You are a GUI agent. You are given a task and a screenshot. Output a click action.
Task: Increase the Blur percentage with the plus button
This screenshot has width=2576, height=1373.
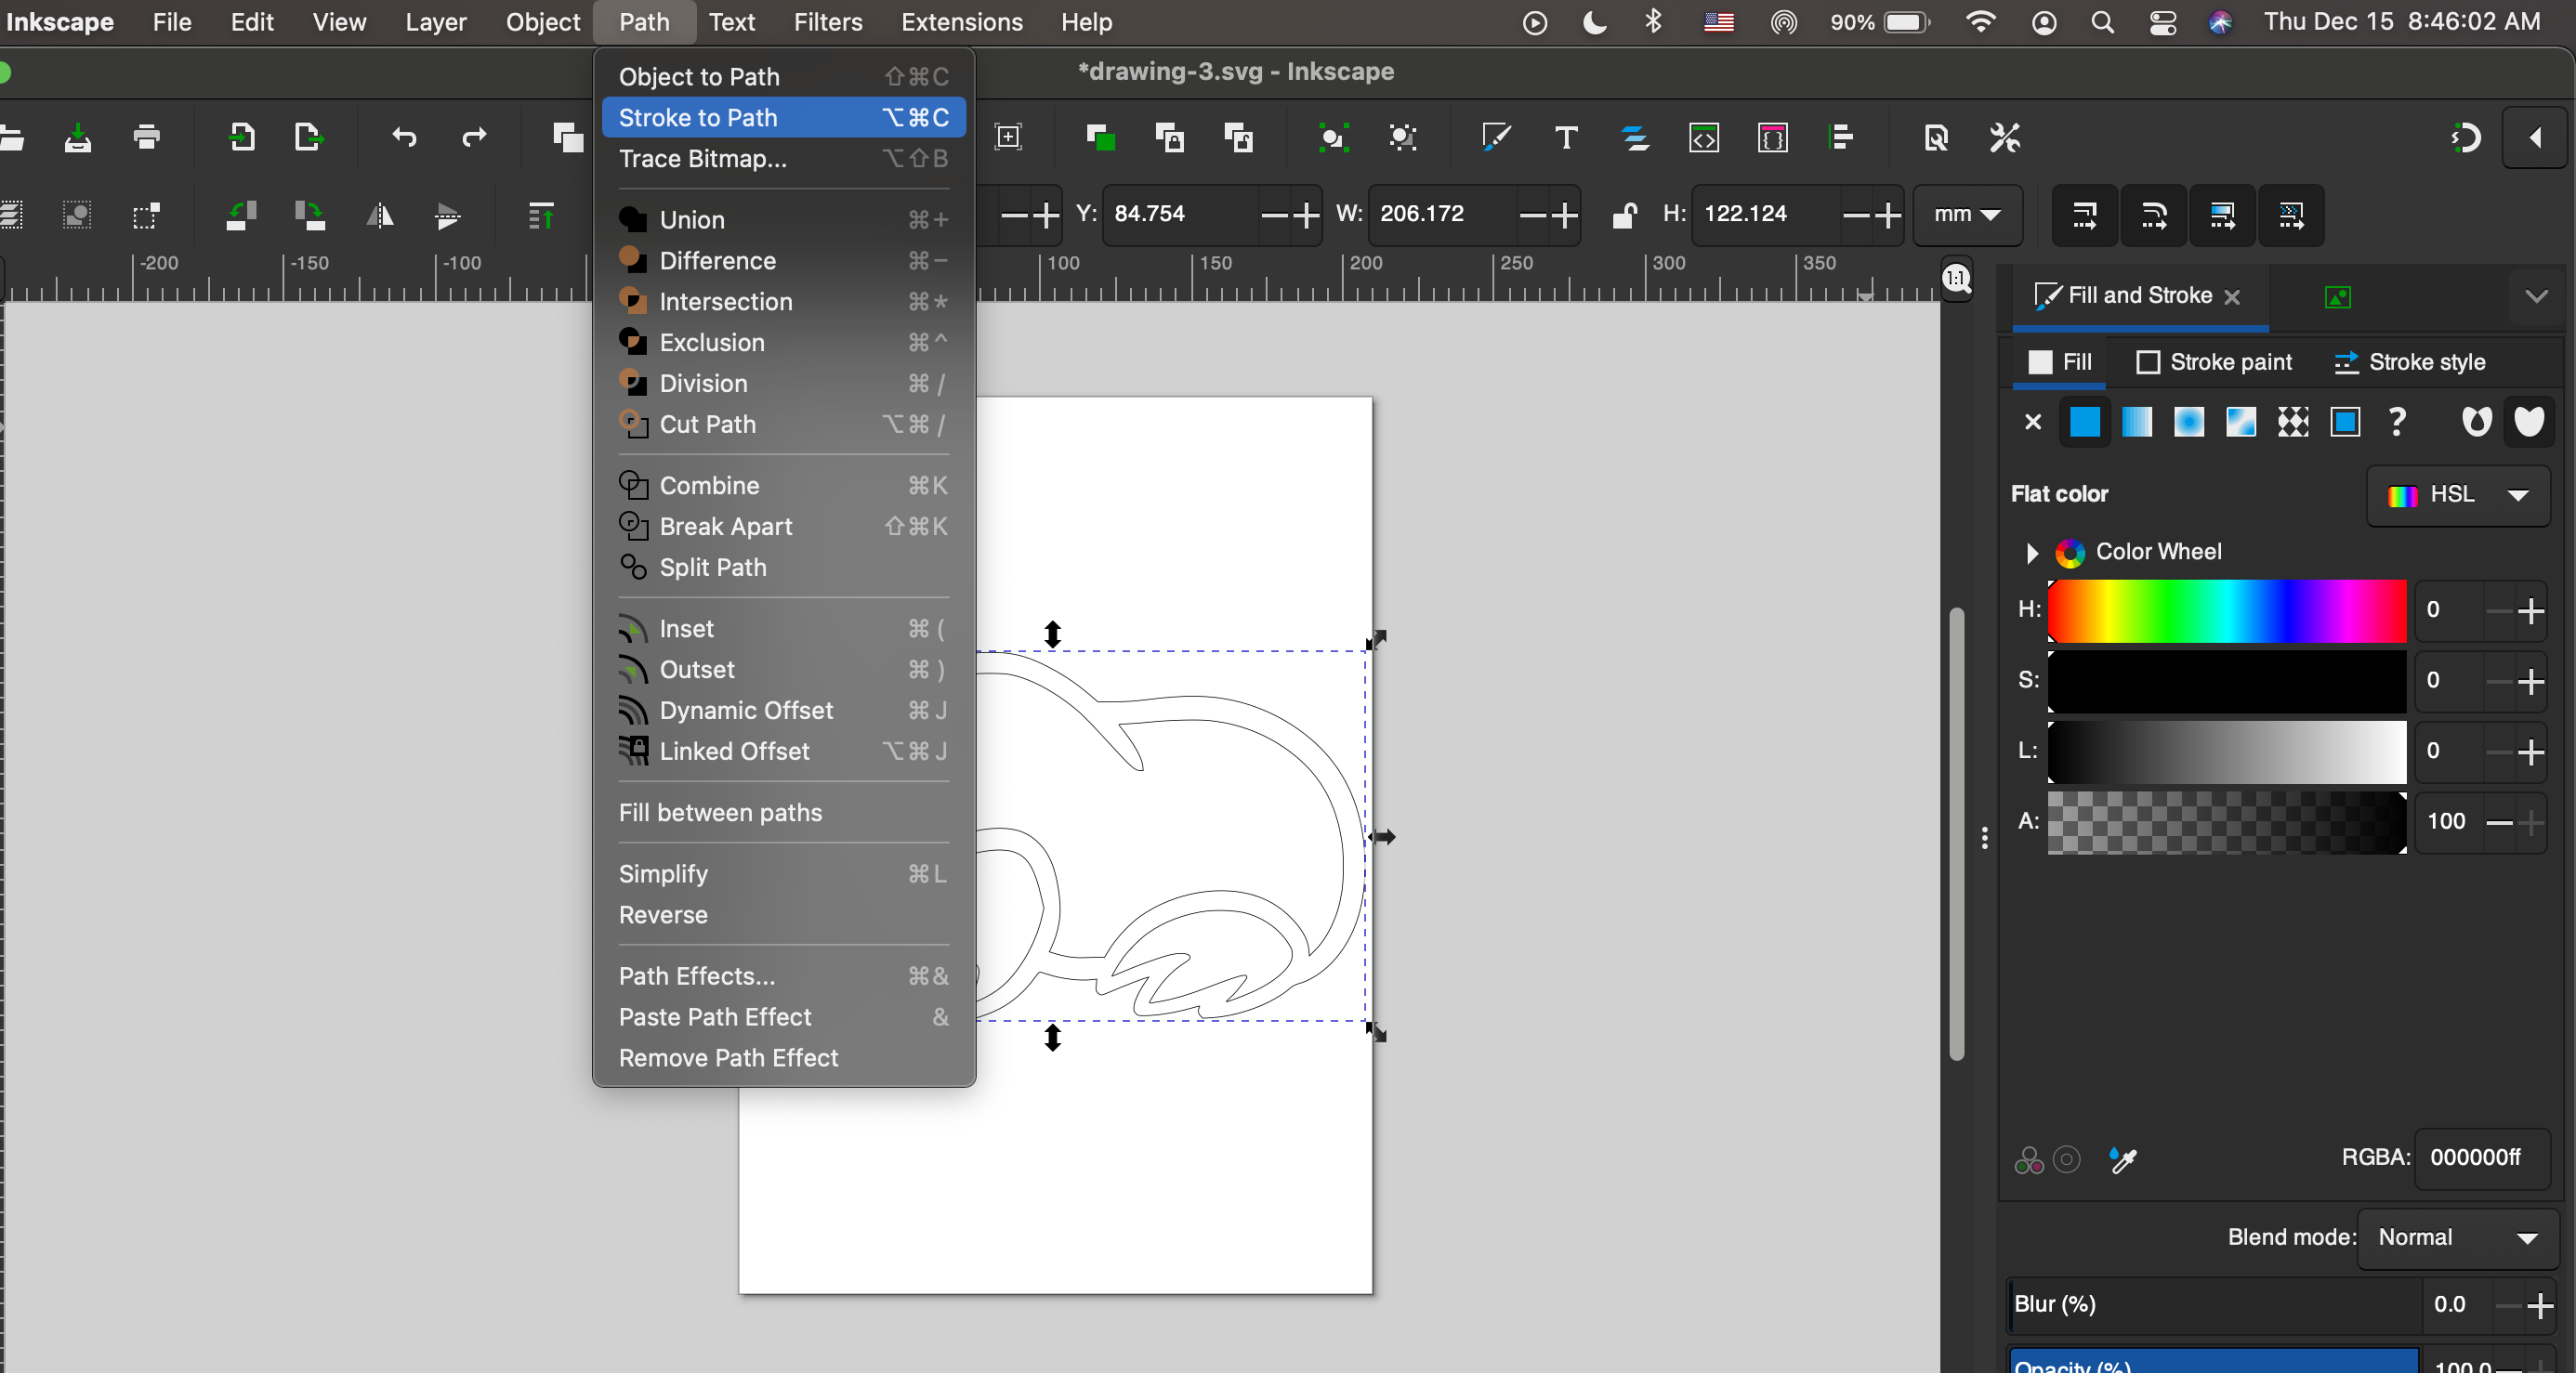[2542, 1304]
